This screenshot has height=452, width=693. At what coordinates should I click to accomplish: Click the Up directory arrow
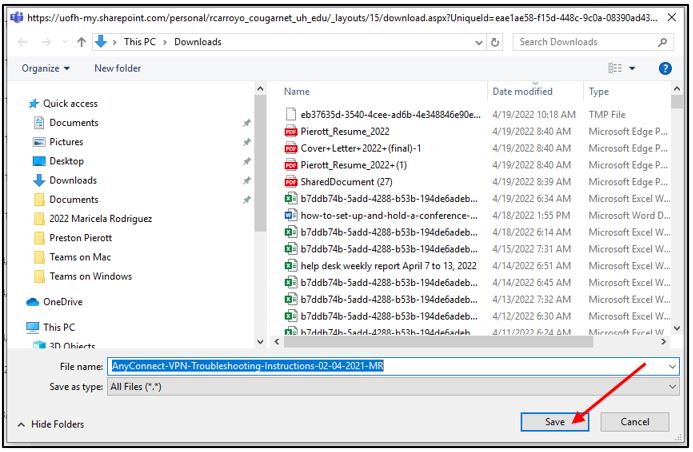81,42
